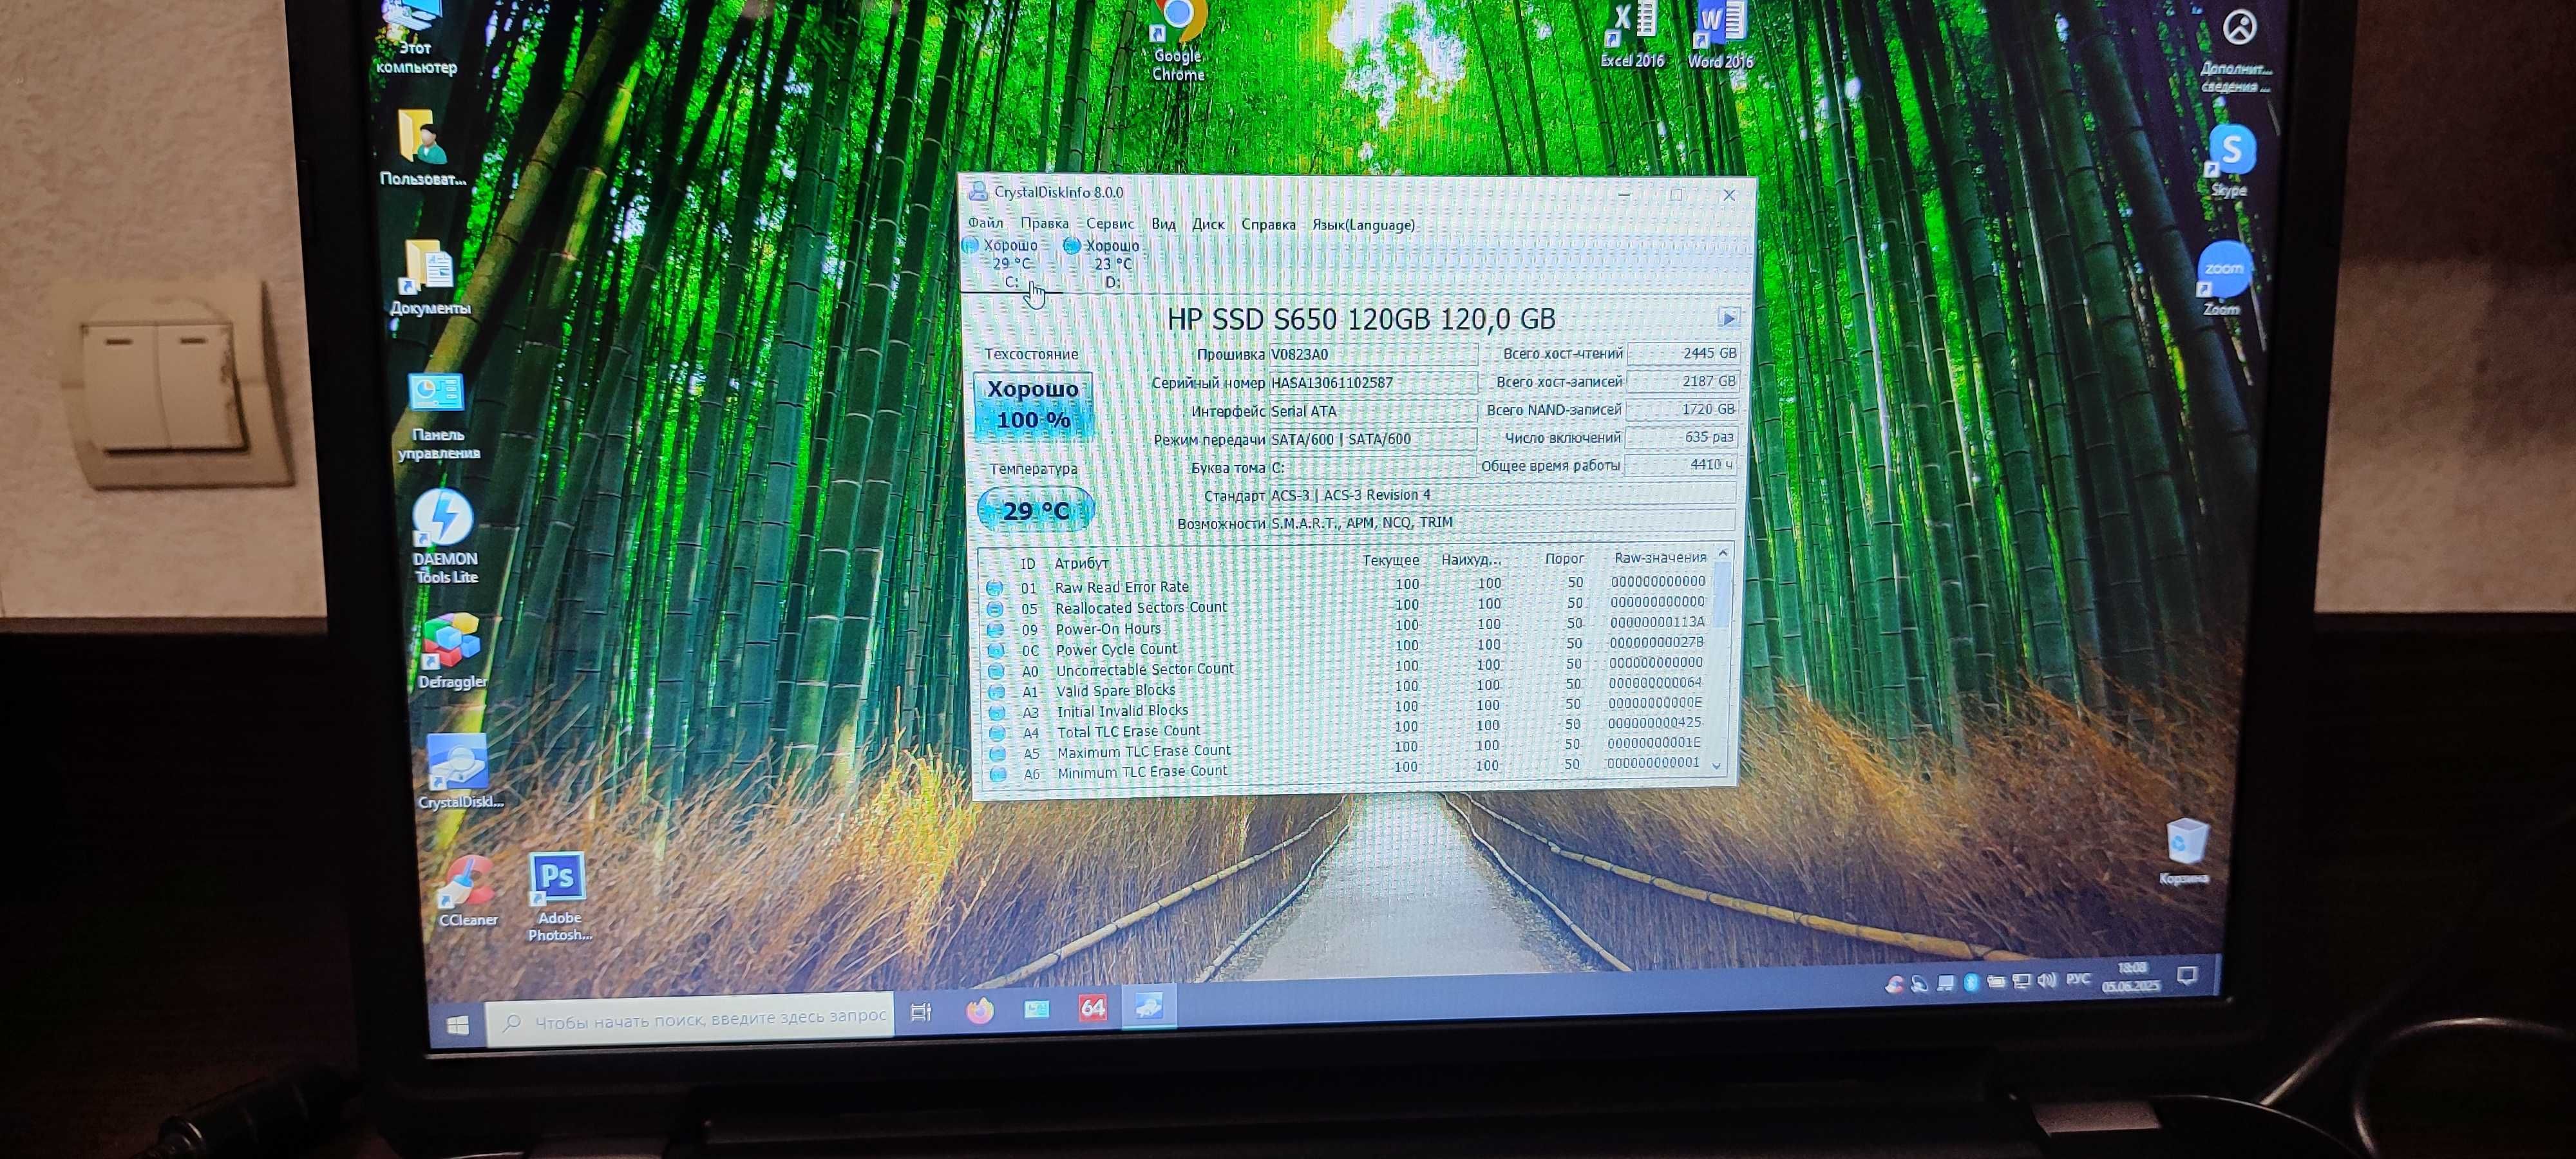Screen dimensions: 2576x1159
Task: Select the Minimum TLC Erase Count row
Action: 1348,769
